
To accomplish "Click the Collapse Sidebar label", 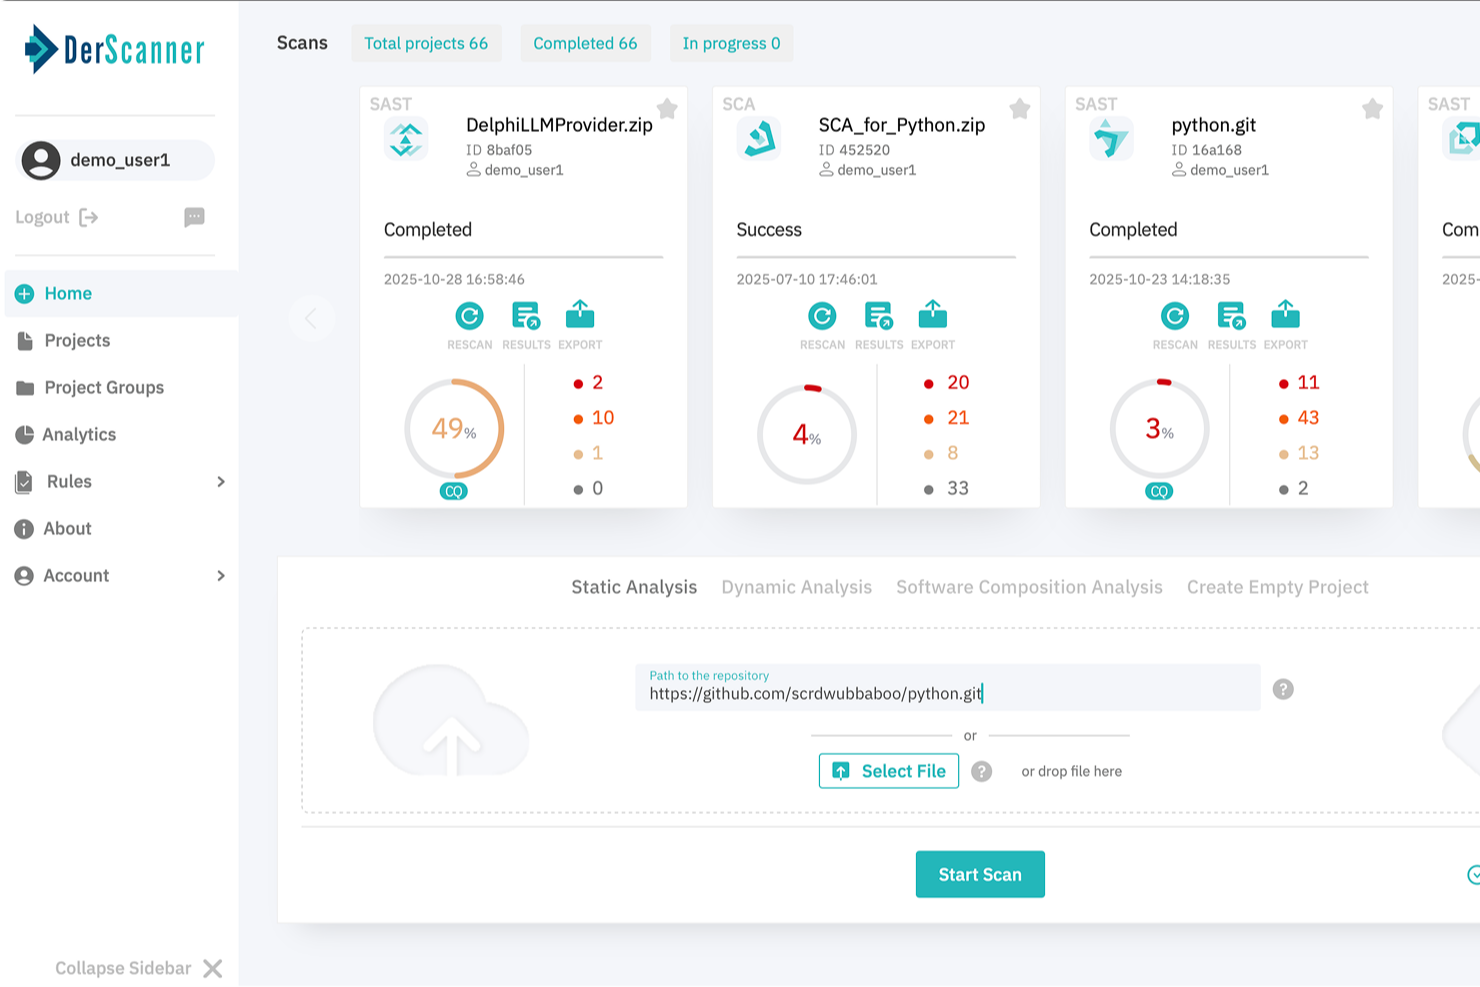I will [x=123, y=968].
